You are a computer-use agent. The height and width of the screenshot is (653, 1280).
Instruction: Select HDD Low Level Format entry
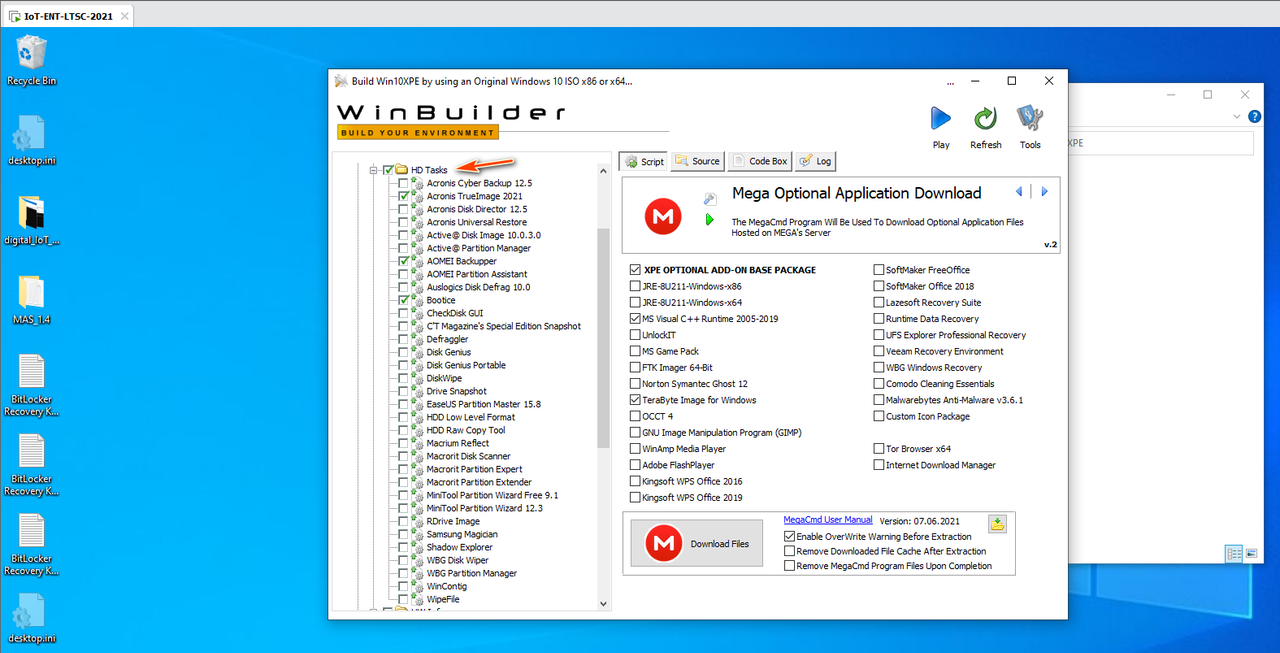pyautogui.click(x=471, y=417)
